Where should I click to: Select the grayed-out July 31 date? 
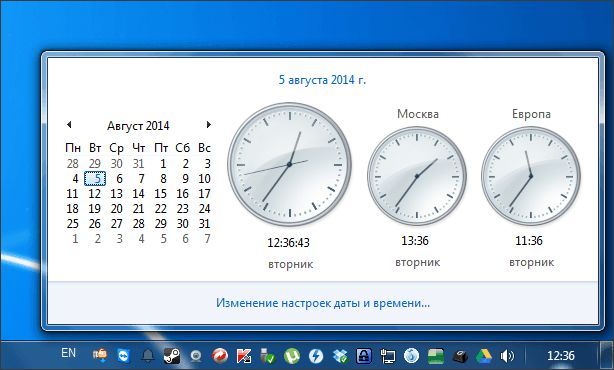click(x=138, y=164)
